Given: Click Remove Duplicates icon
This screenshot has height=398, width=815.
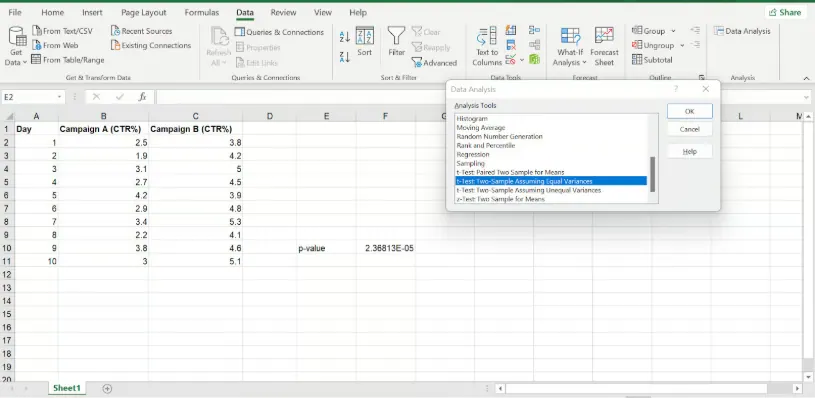Looking at the screenshot, I should coord(511,45).
